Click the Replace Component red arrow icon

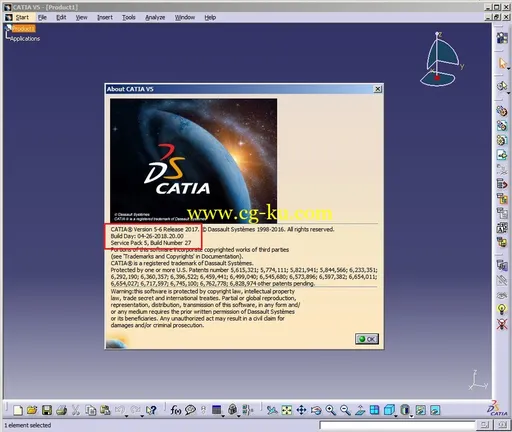pyautogui.click(x=502, y=184)
